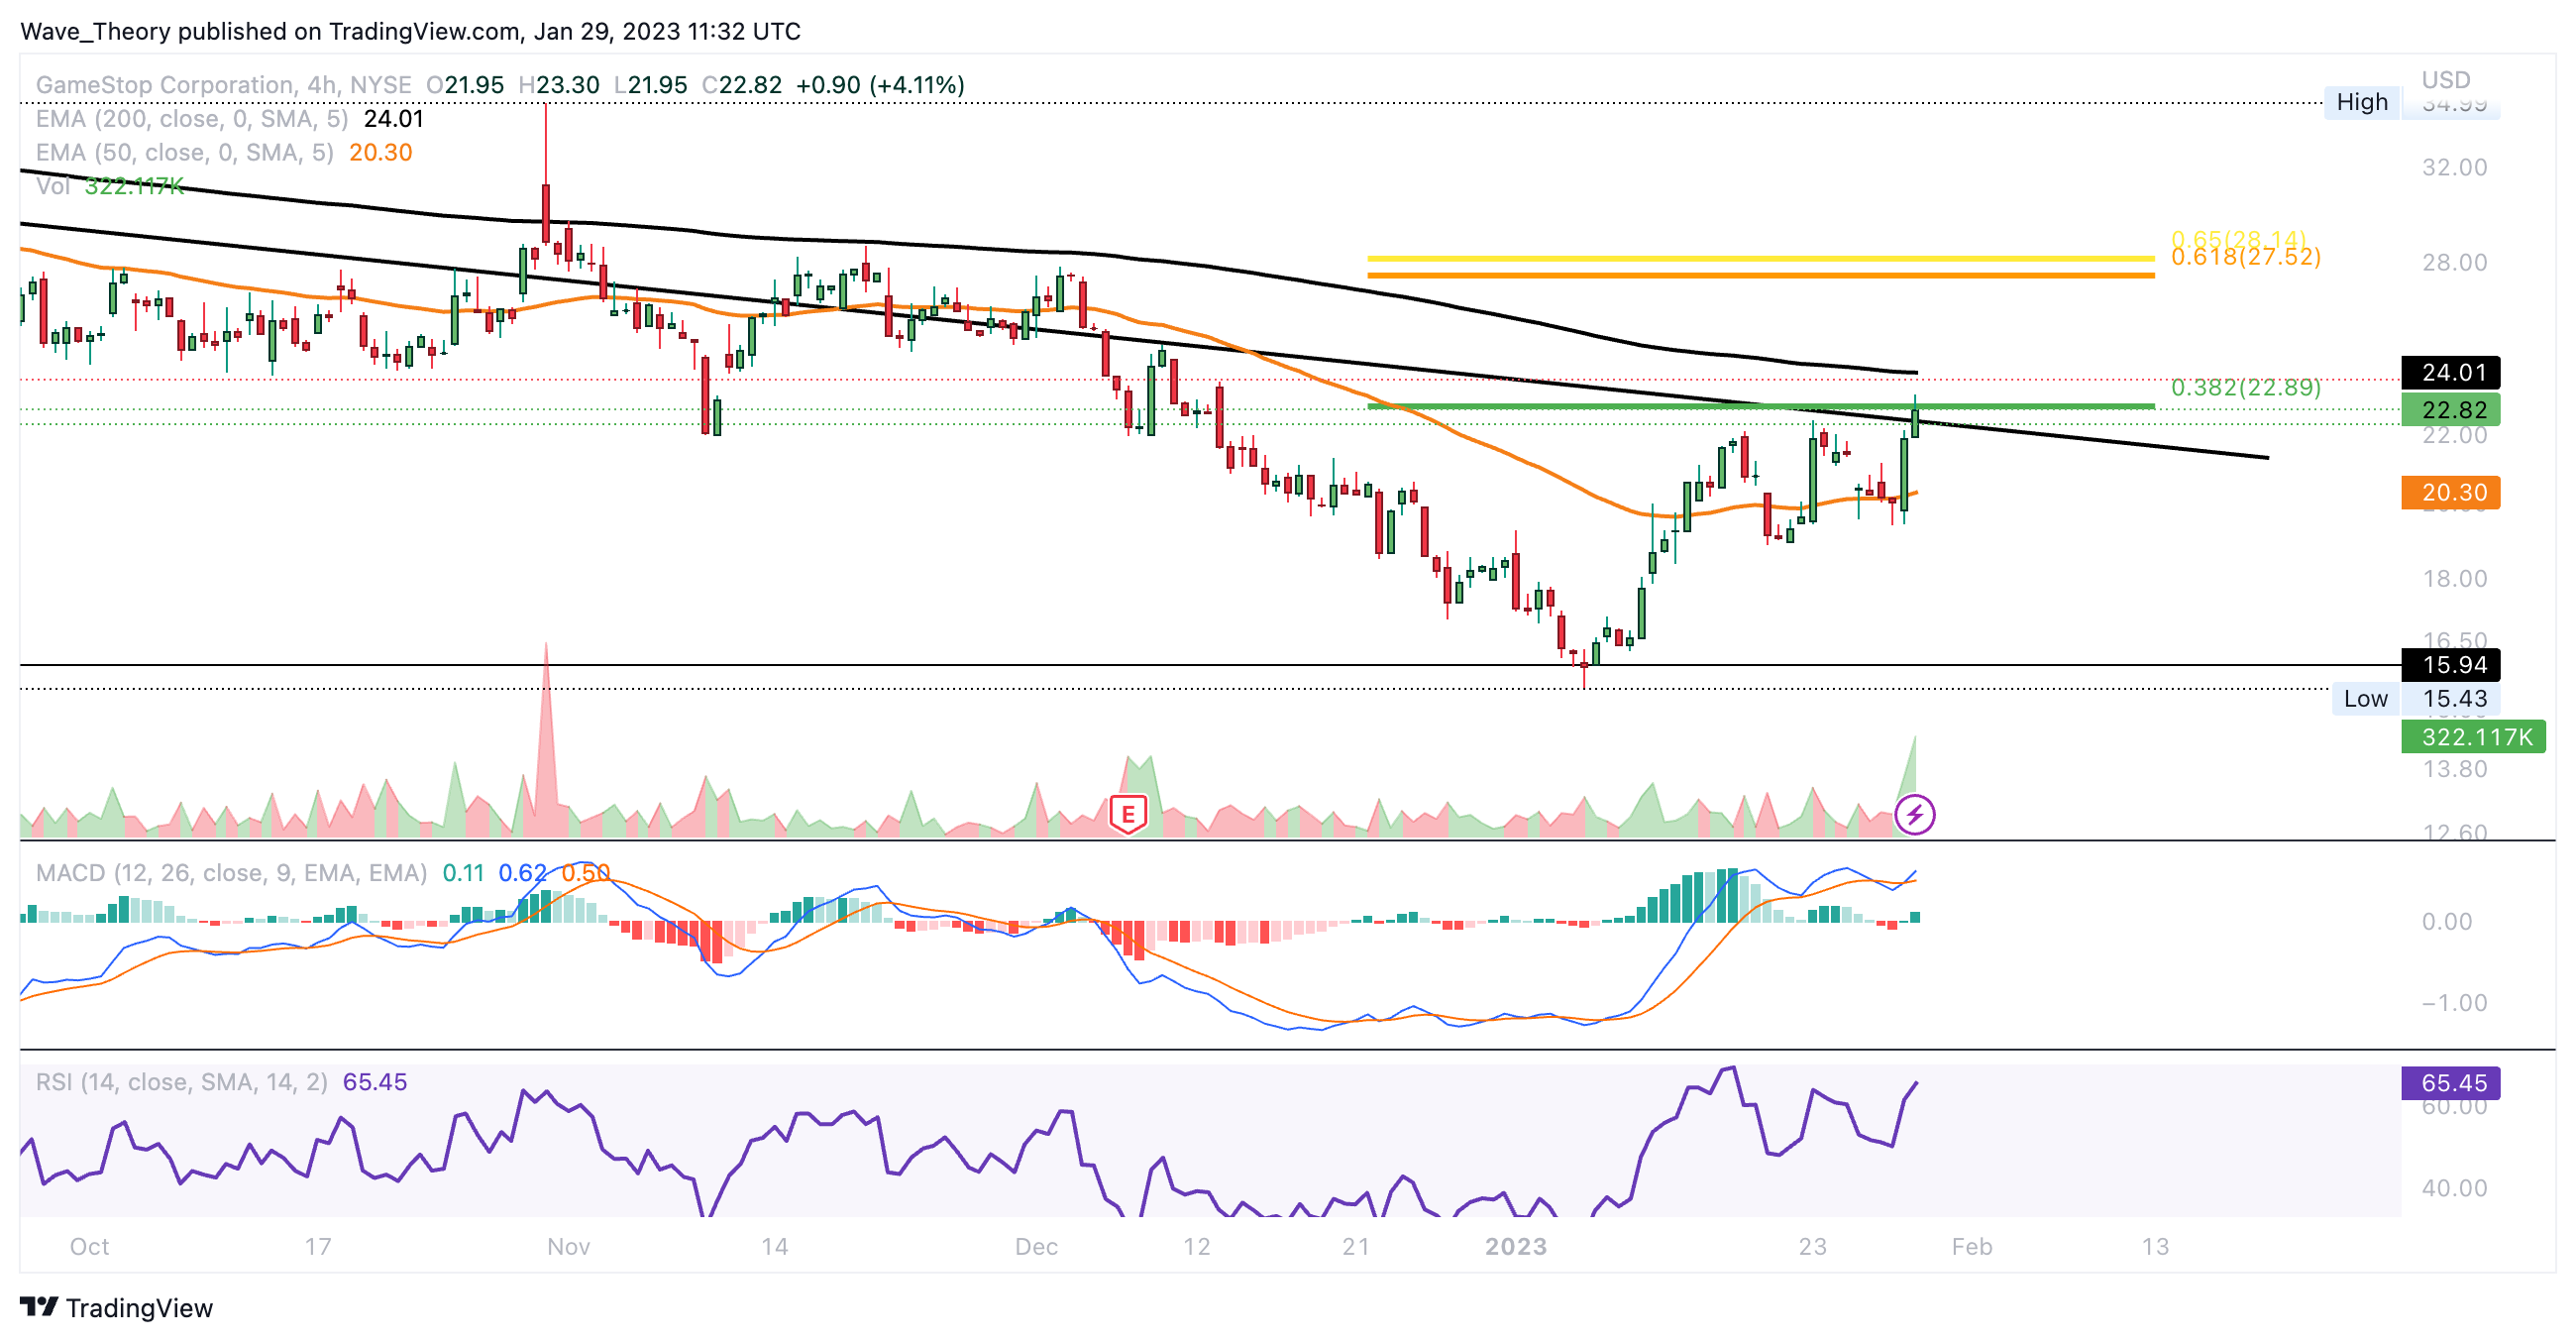Click the 2023 label on time axis
2576x1342 pixels.
click(x=1515, y=1246)
